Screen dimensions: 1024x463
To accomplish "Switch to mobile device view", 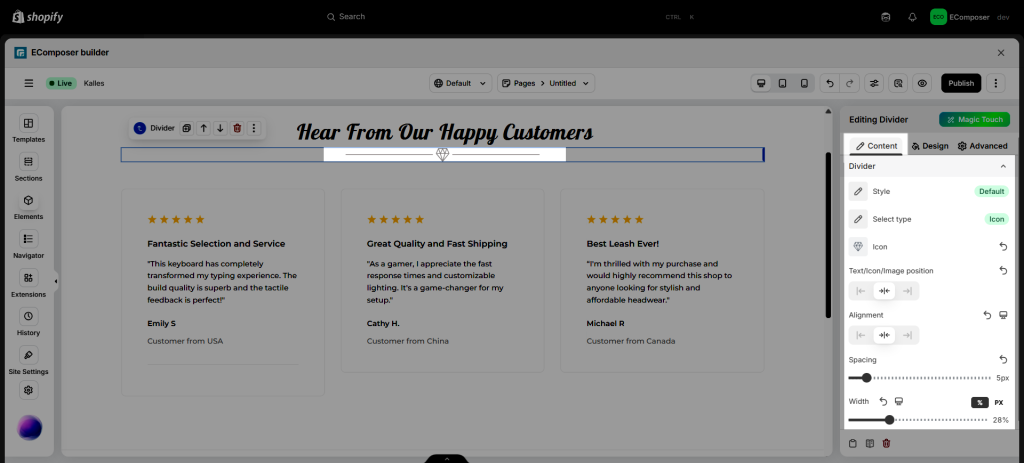I will [803, 83].
